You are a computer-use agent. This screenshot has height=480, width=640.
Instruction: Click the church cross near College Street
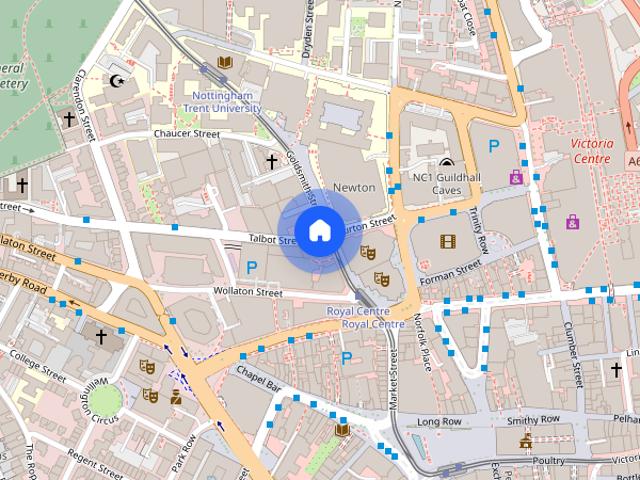tap(101, 337)
